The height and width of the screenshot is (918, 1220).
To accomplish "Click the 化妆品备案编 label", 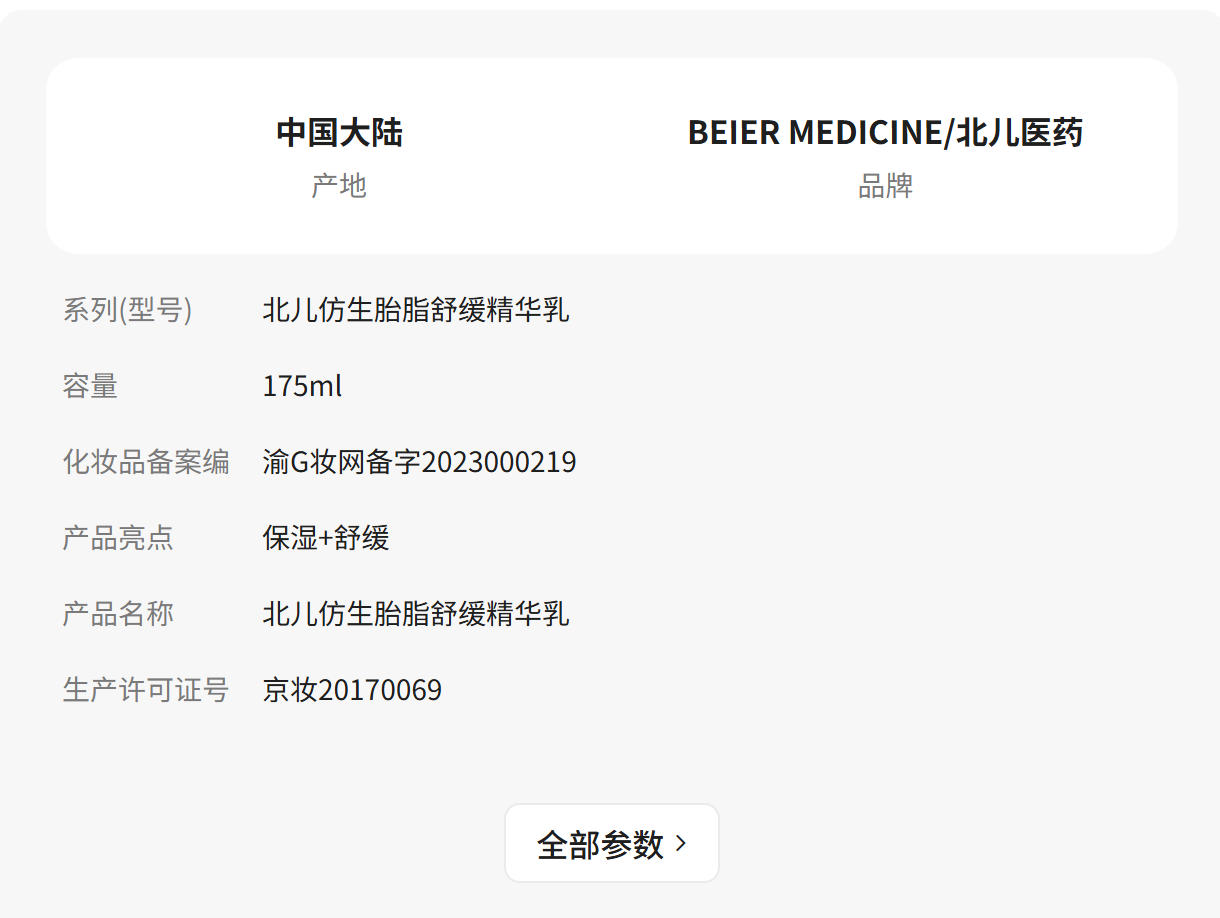I will (x=146, y=462).
